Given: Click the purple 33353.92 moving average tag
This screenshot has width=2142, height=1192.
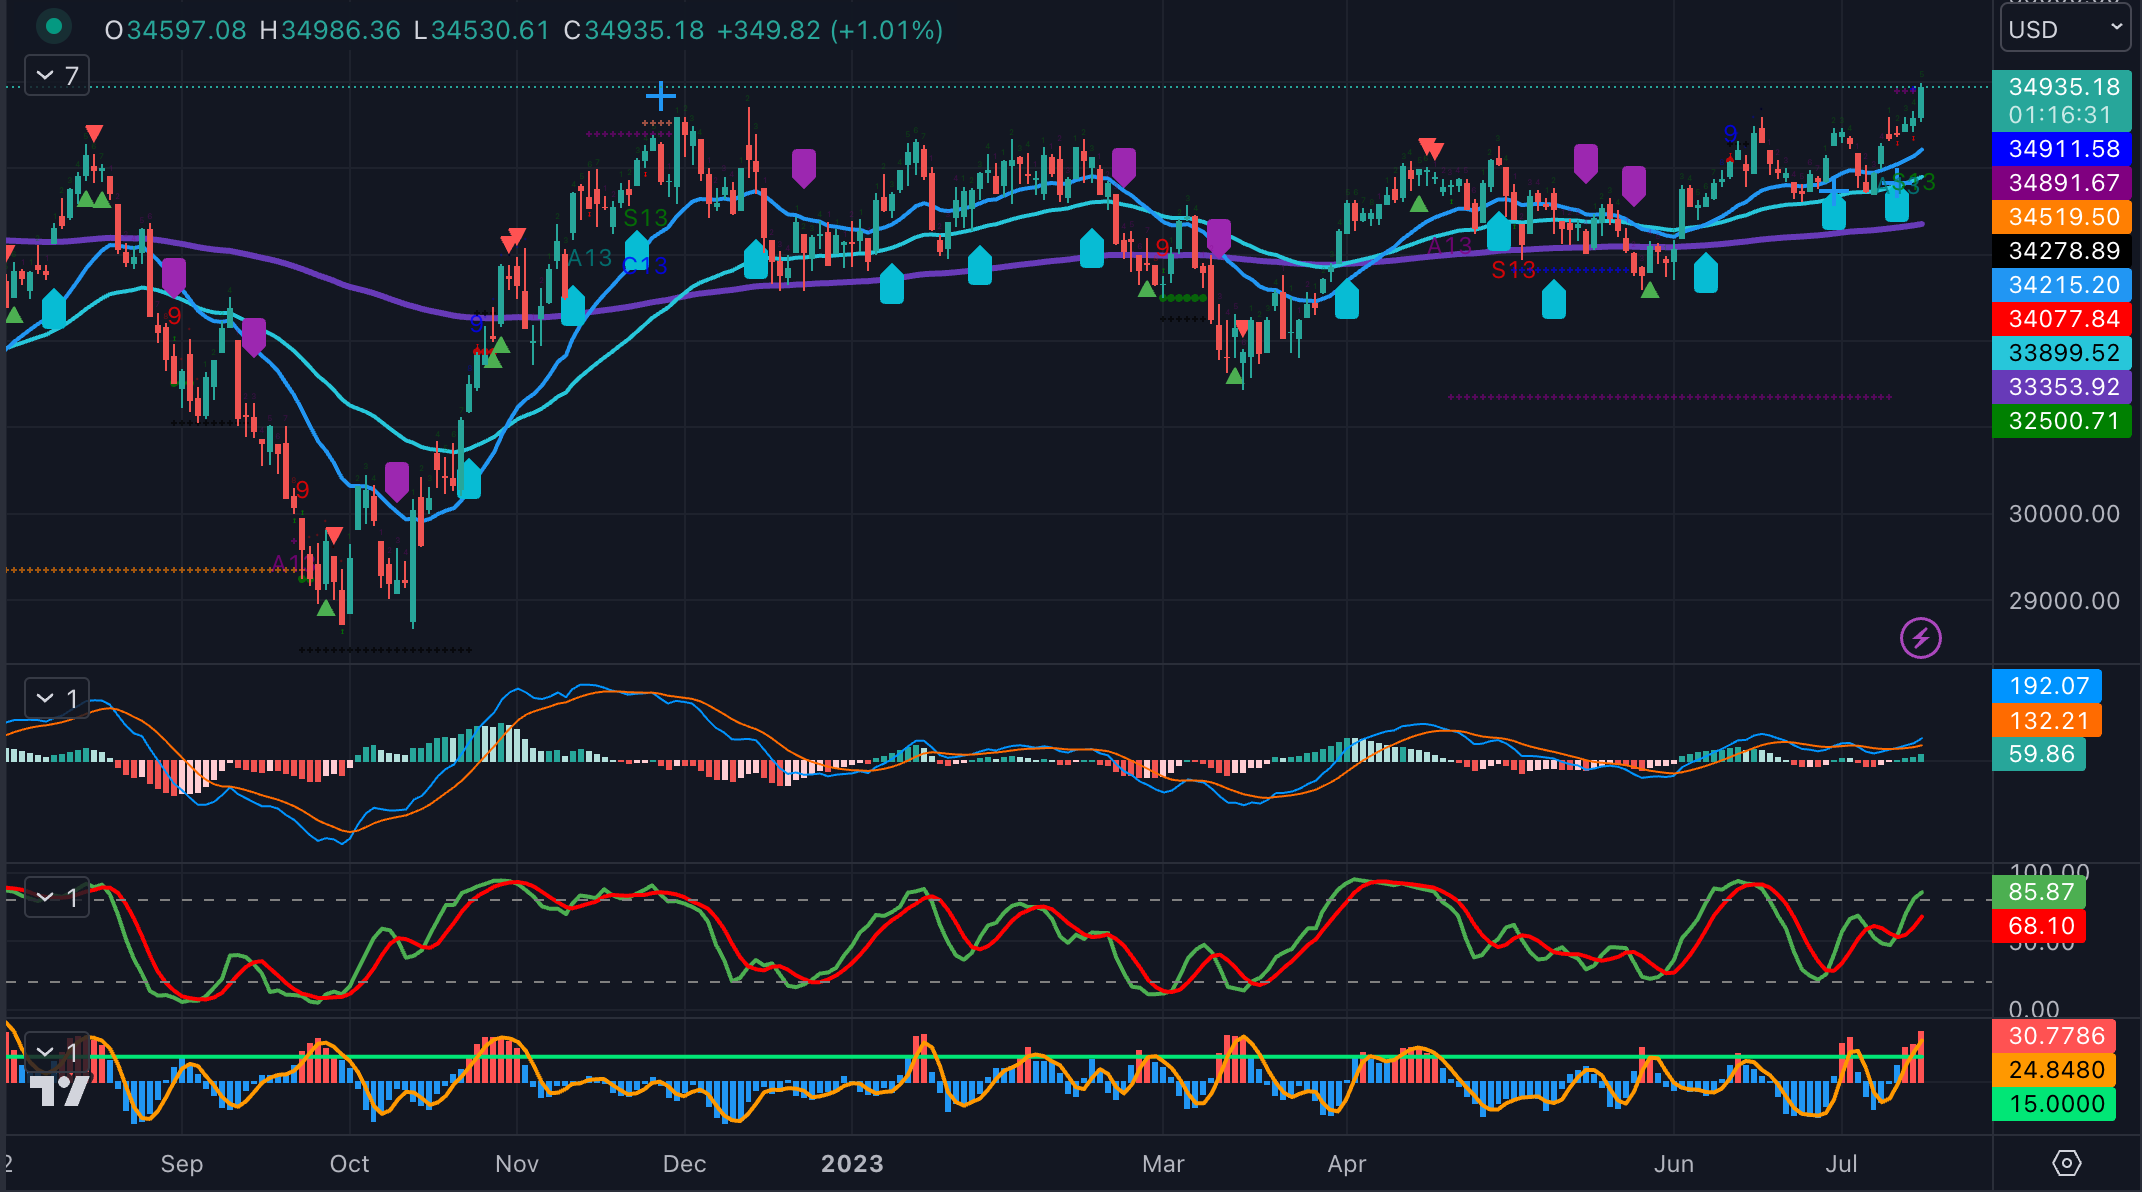Looking at the screenshot, I should pos(2062,387).
